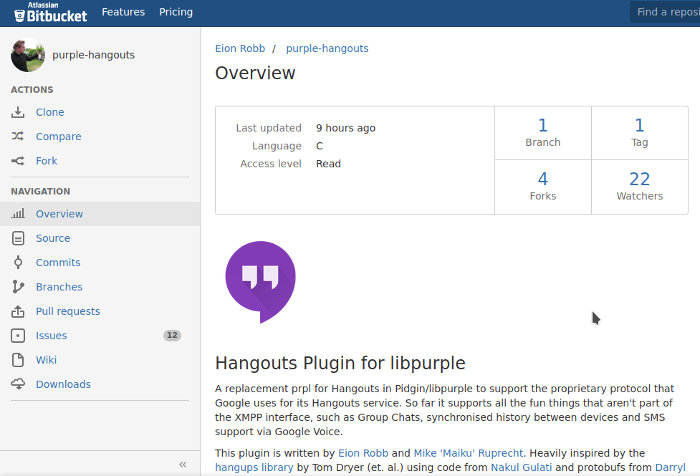Click the Wiki page icon

[x=18, y=359]
